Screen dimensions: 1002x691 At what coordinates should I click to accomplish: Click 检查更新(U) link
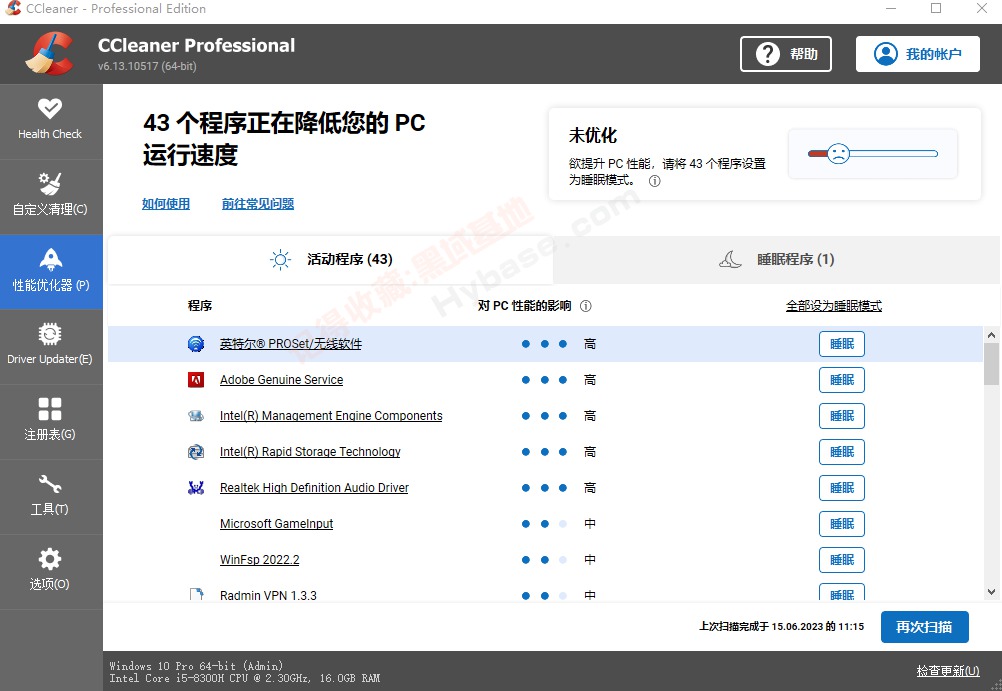[x=948, y=671]
